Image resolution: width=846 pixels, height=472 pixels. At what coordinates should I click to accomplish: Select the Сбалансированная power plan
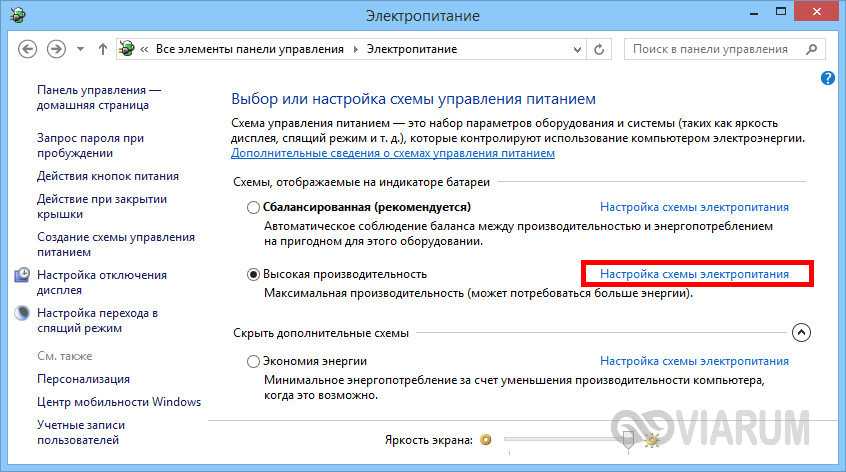253,207
